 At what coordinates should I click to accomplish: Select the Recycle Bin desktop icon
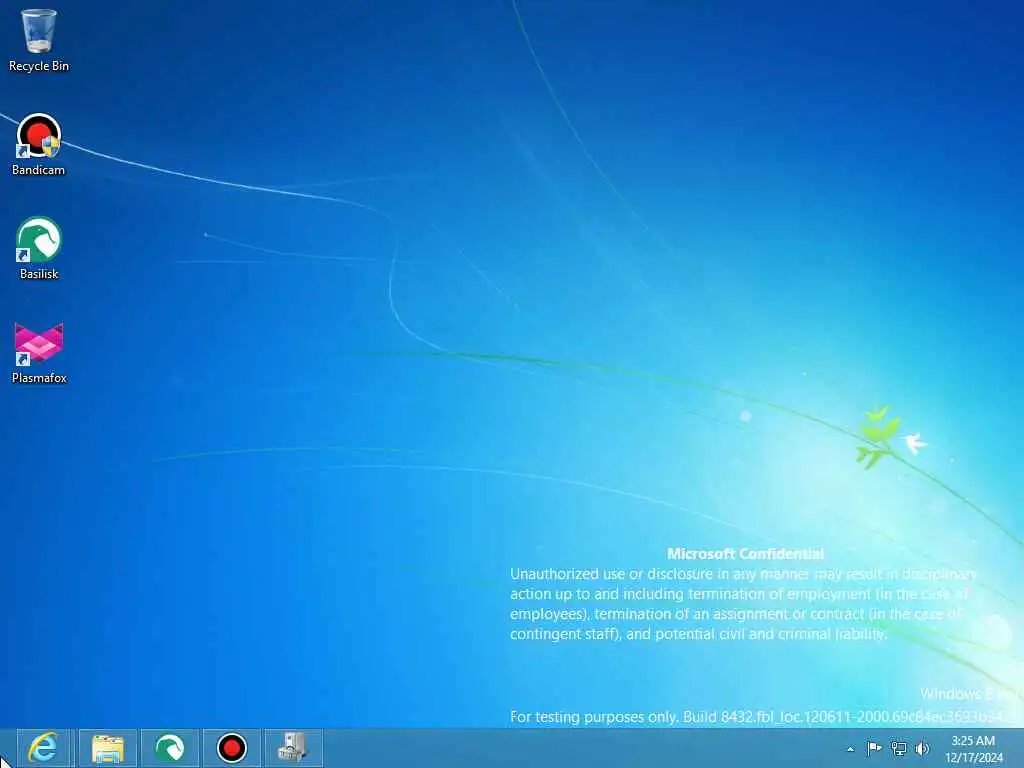click(x=39, y=40)
